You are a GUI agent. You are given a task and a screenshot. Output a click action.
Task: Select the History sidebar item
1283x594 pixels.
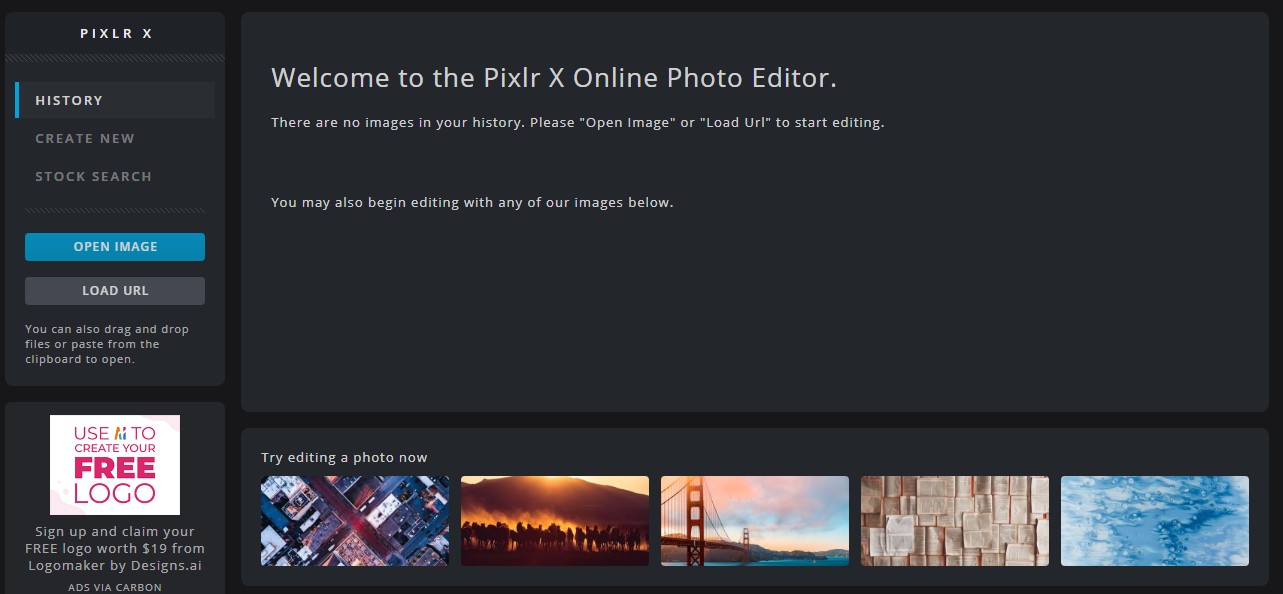click(x=115, y=100)
